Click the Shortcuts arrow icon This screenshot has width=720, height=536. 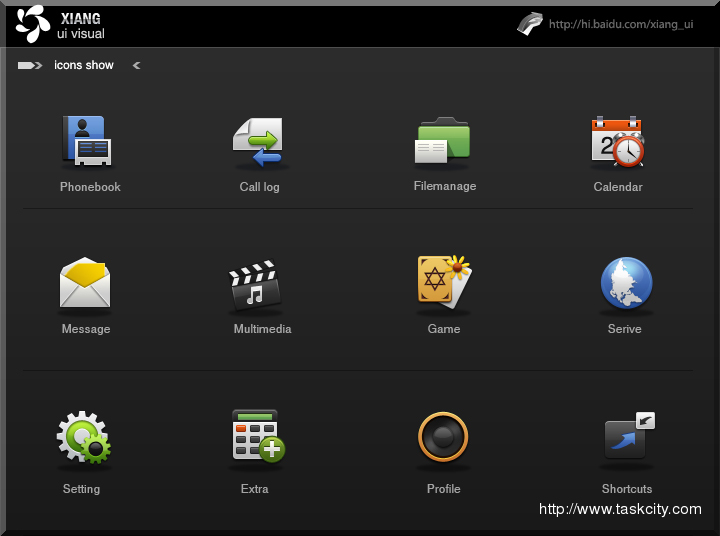coord(628,437)
